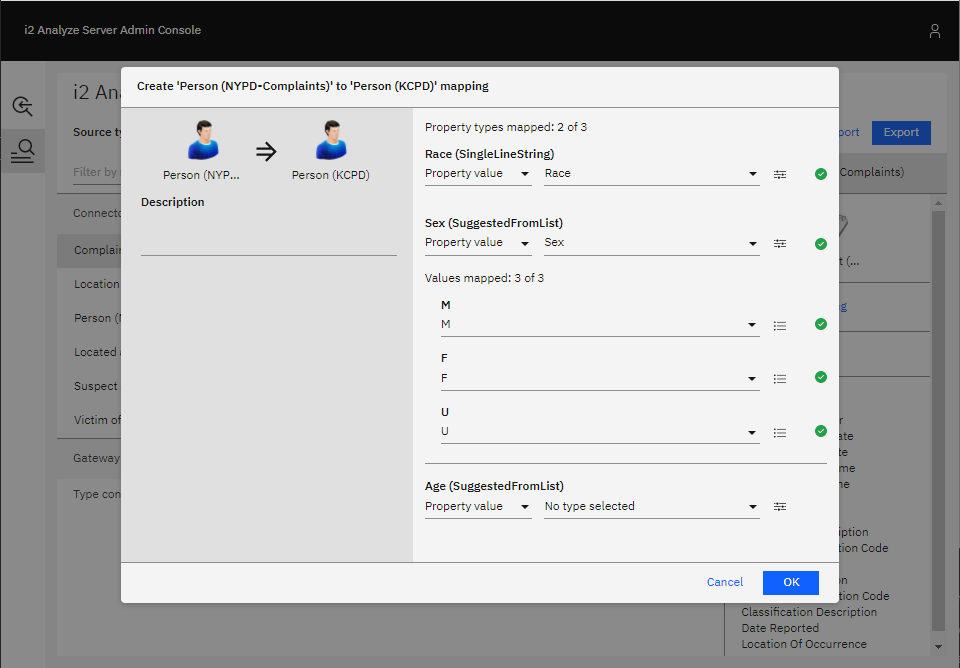
Task: Open Age 'No type selected' dropdown
Action: [651, 507]
